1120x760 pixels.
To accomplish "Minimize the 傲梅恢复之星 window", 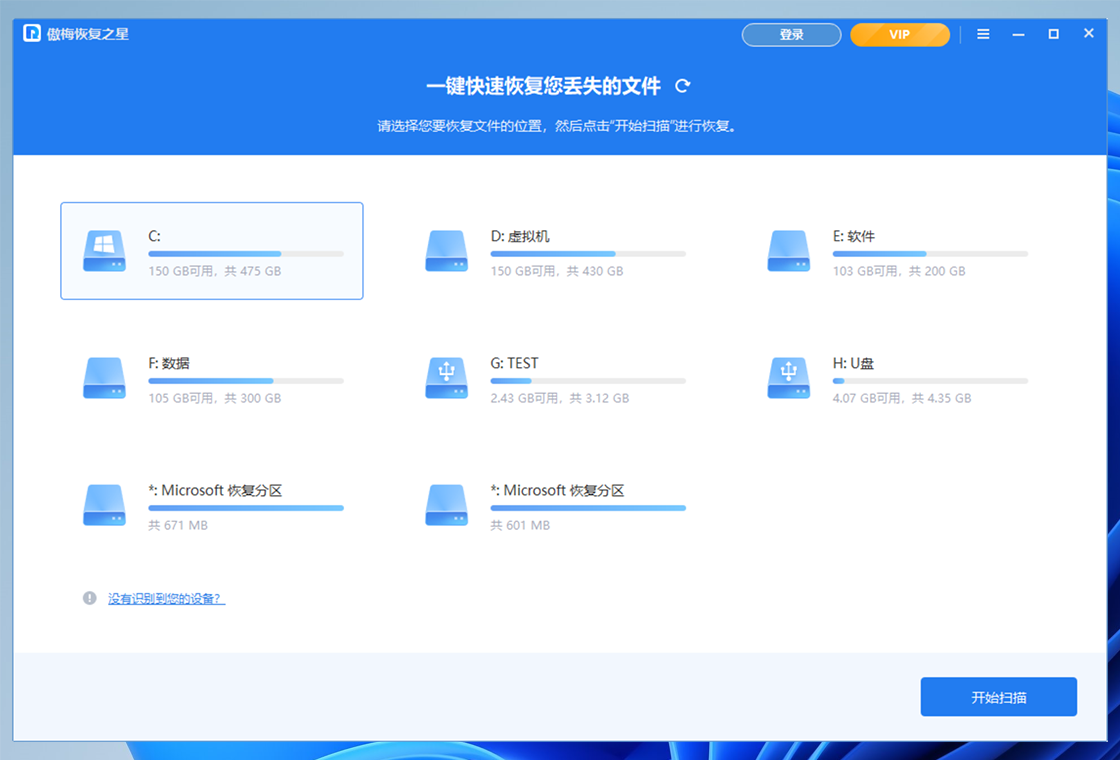I will coord(1019,34).
